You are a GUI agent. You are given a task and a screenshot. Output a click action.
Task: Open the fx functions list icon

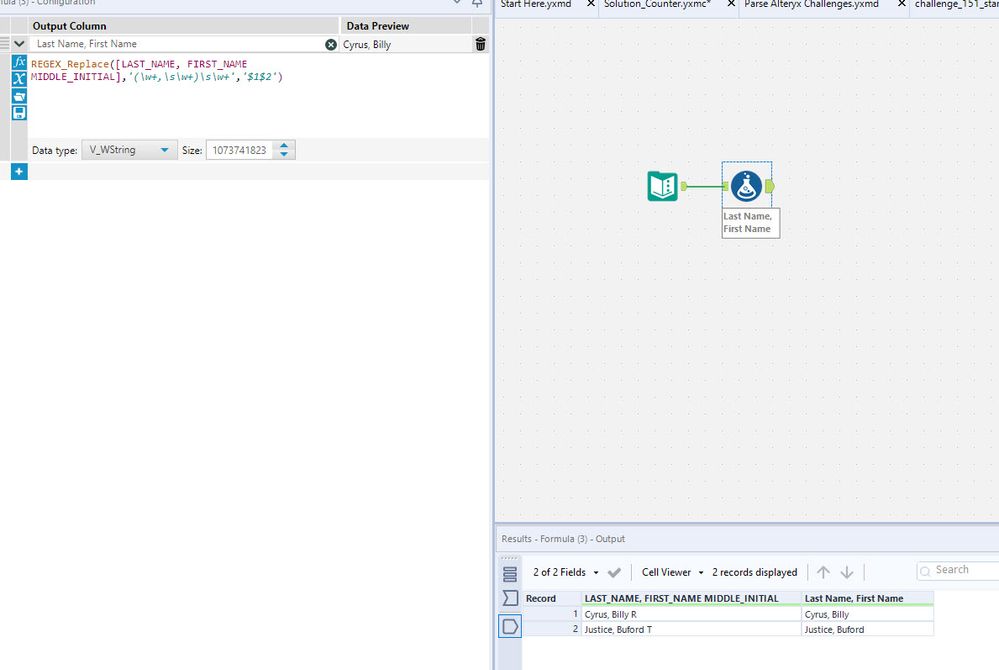coord(19,62)
